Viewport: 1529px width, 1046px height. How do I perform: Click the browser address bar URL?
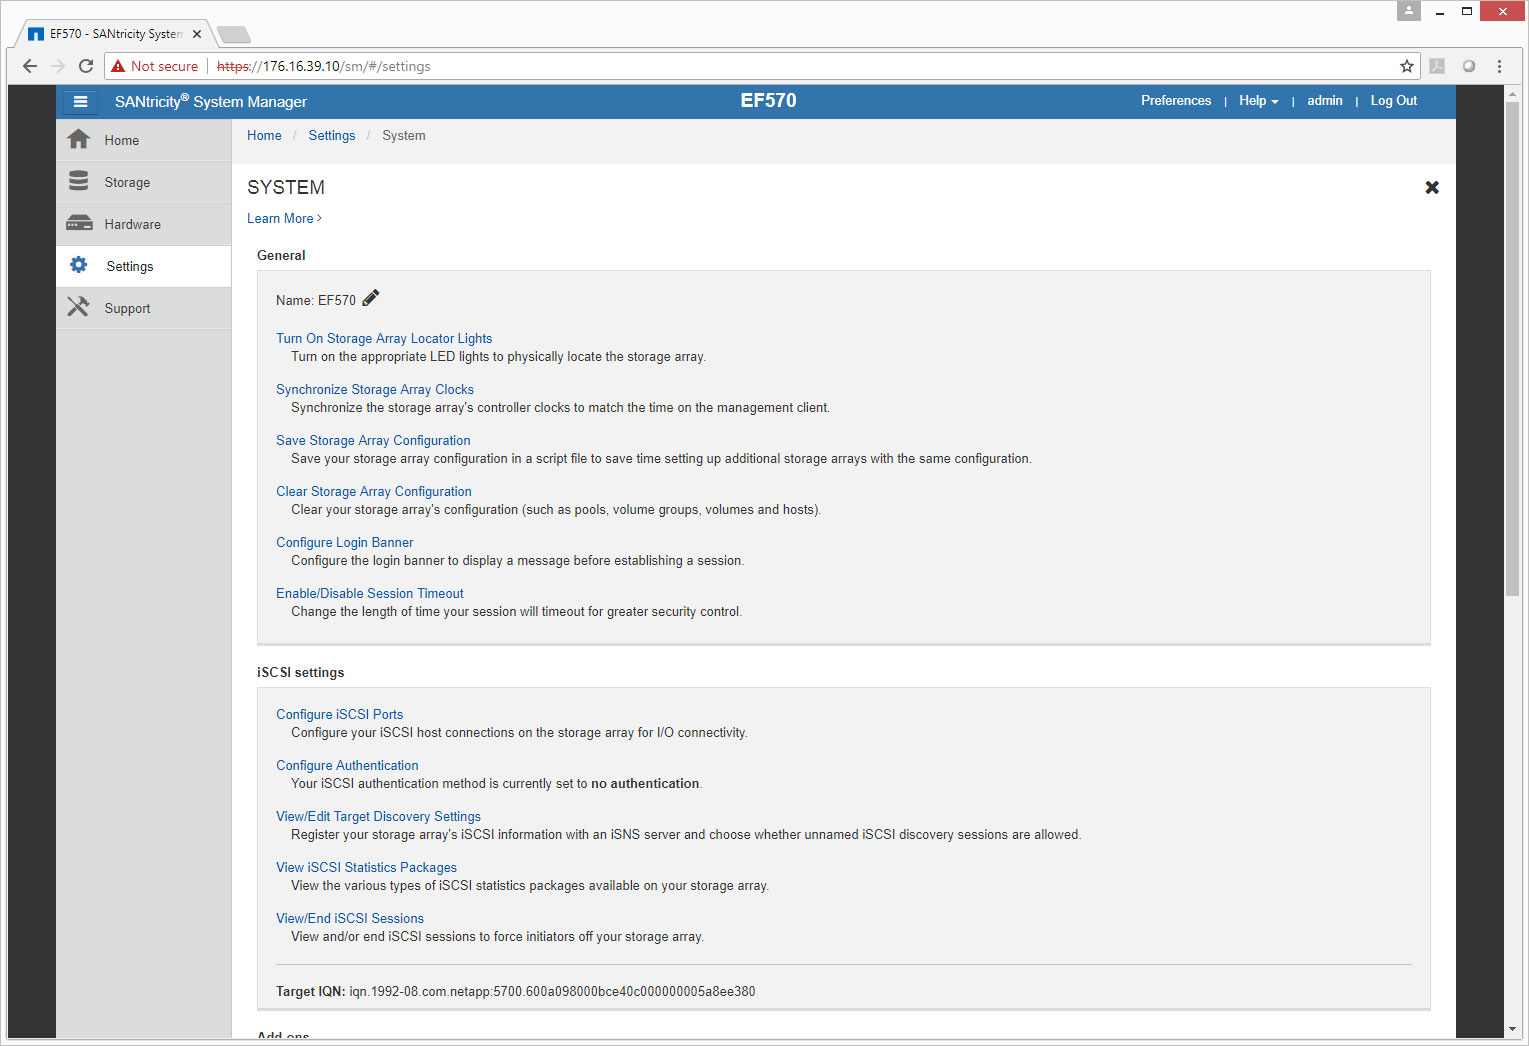(x=700, y=66)
